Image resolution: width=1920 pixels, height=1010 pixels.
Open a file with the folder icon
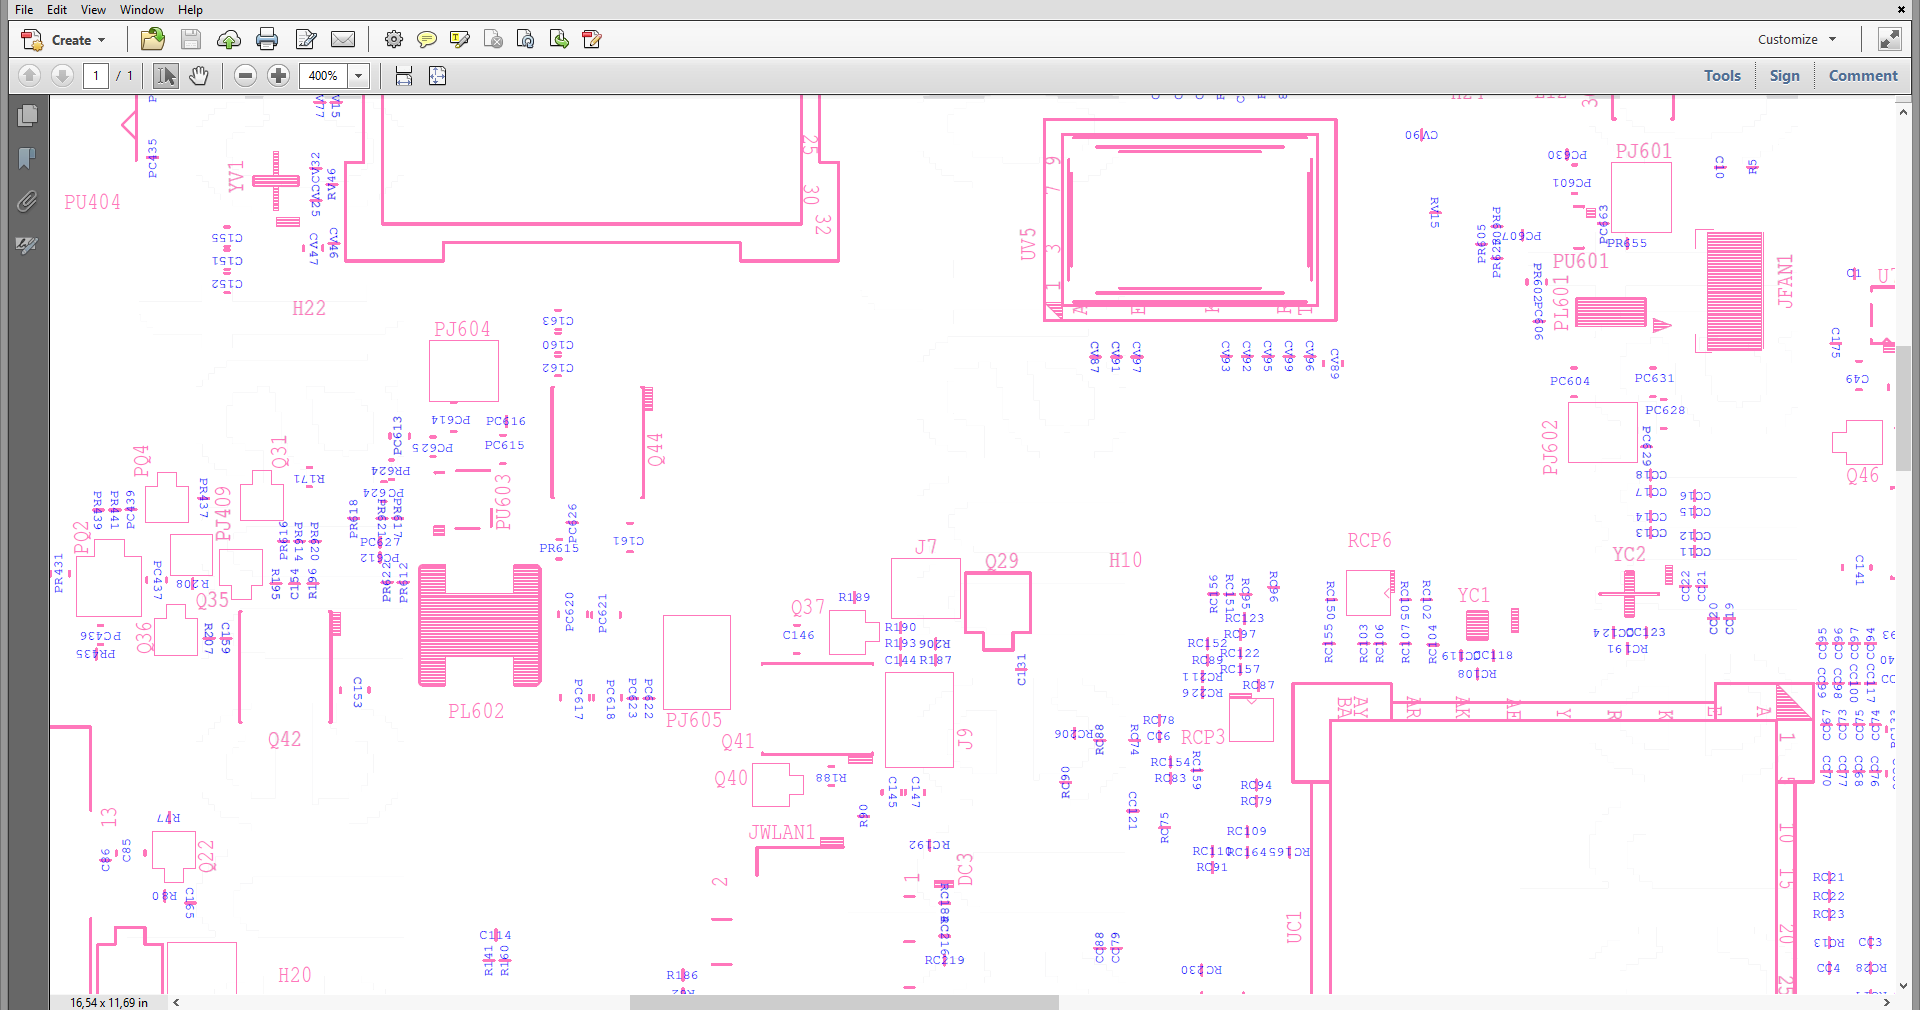[x=153, y=39]
